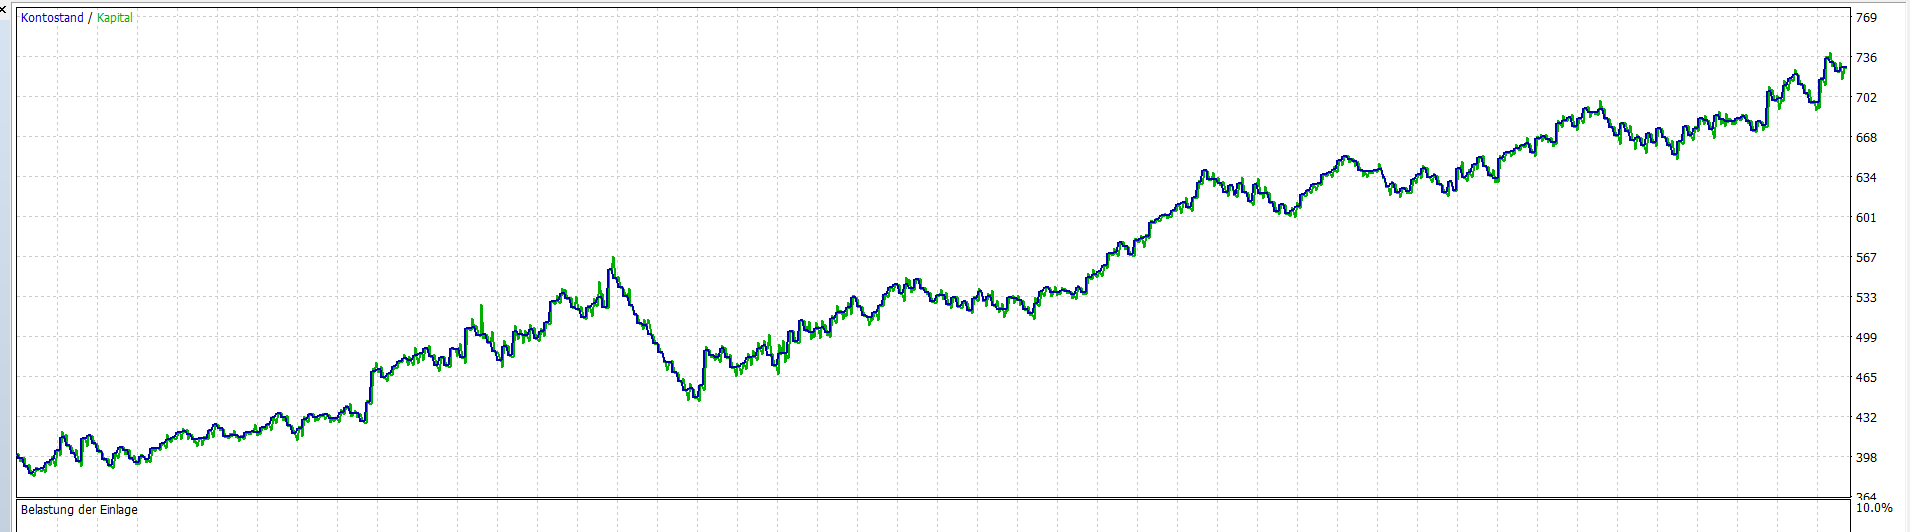Click the 398 axis value
Viewport: 1910px width, 532px height.
coord(1866,458)
